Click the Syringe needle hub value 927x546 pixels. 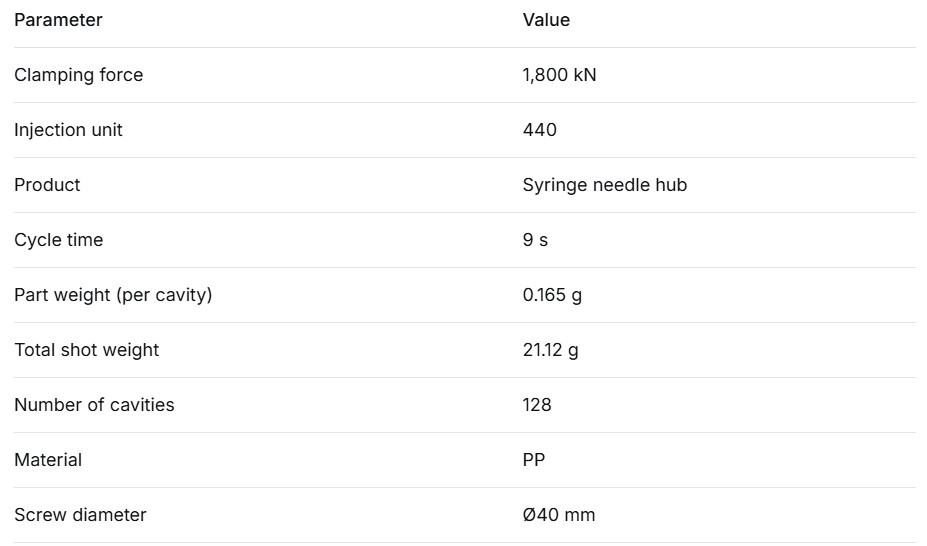tap(605, 185)
